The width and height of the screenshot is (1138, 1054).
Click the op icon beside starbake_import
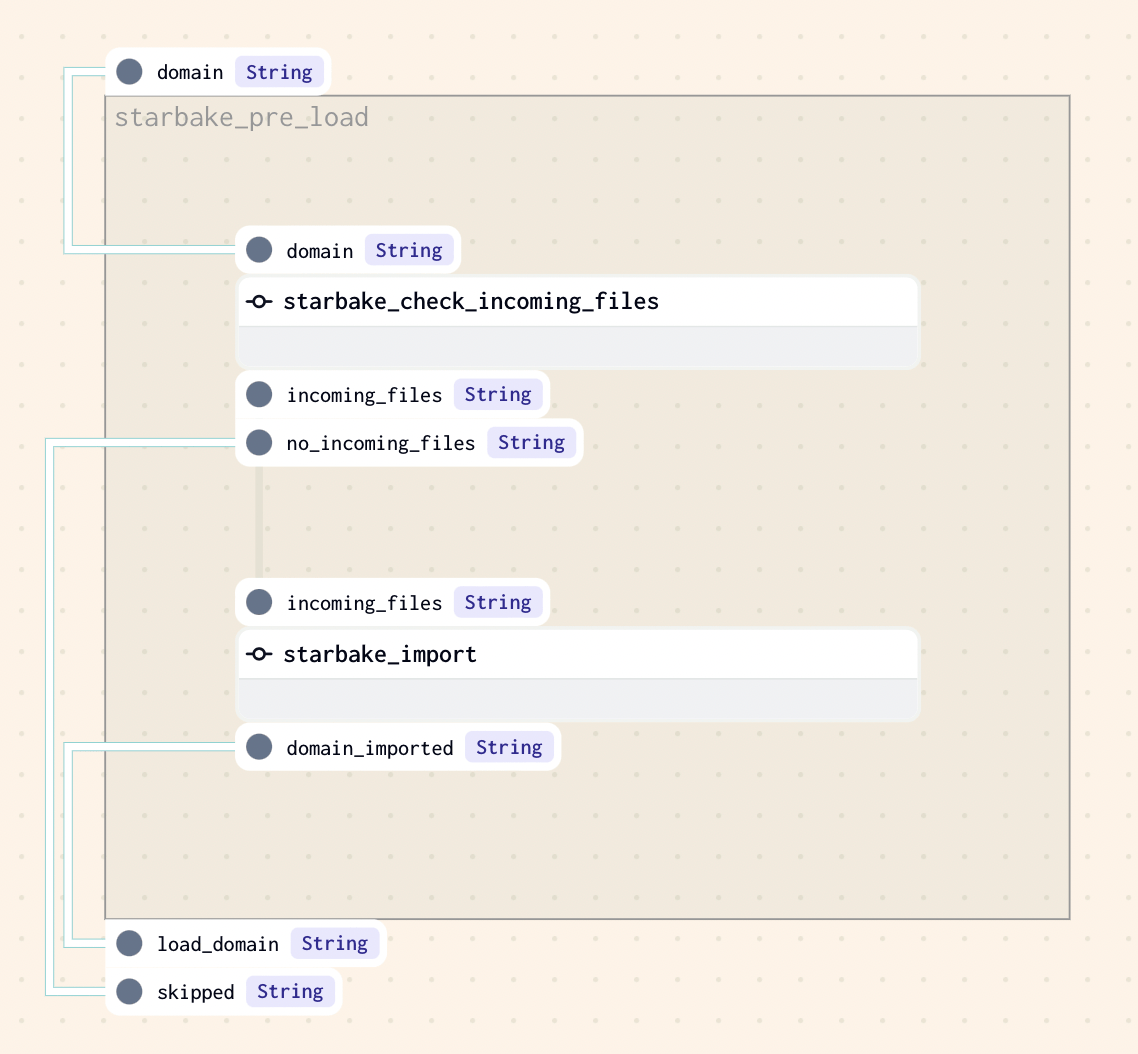point(260,654)
